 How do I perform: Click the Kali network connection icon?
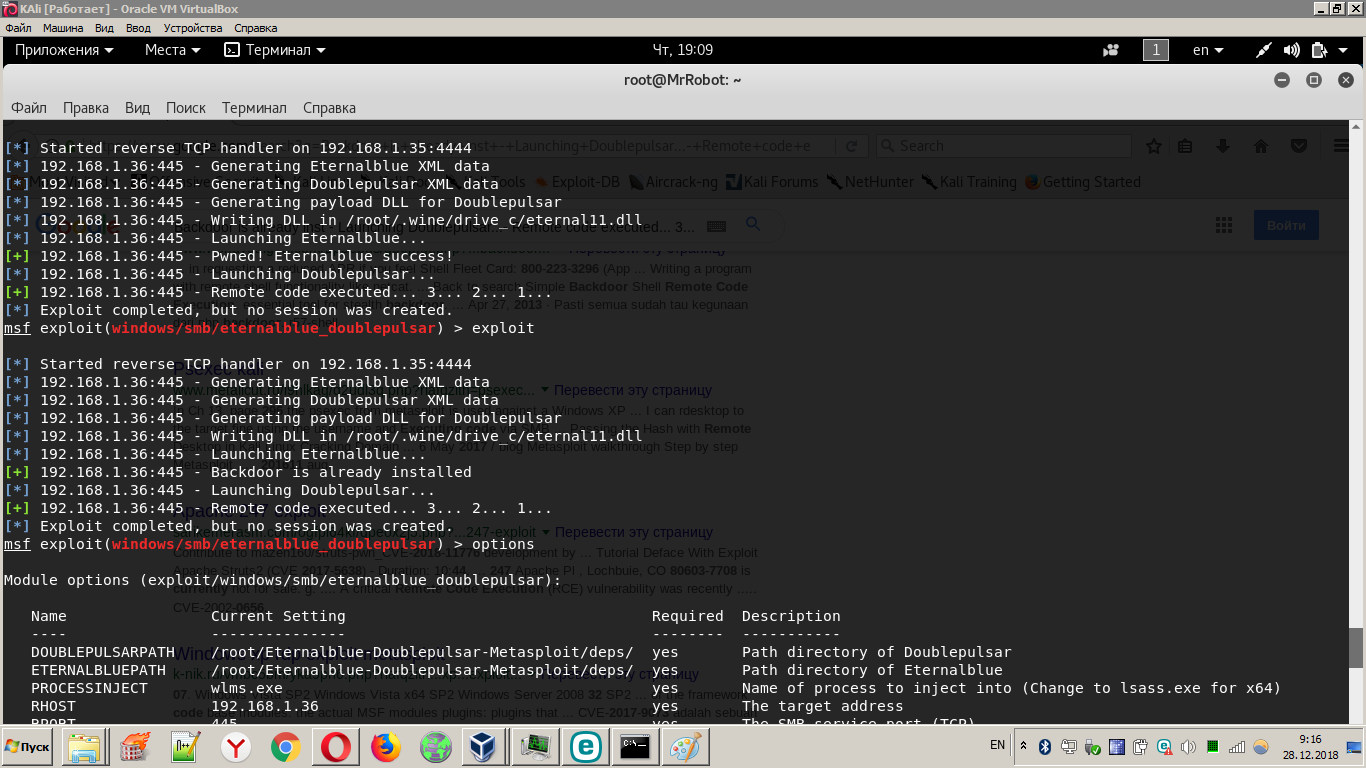[1265, 50]
